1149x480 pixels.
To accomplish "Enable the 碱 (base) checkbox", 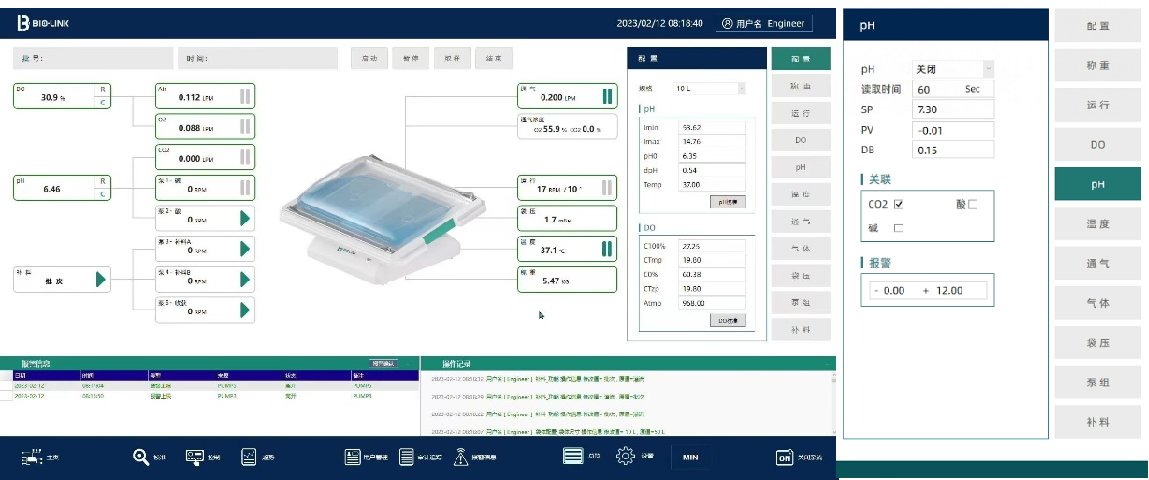I will click(898, 228).
